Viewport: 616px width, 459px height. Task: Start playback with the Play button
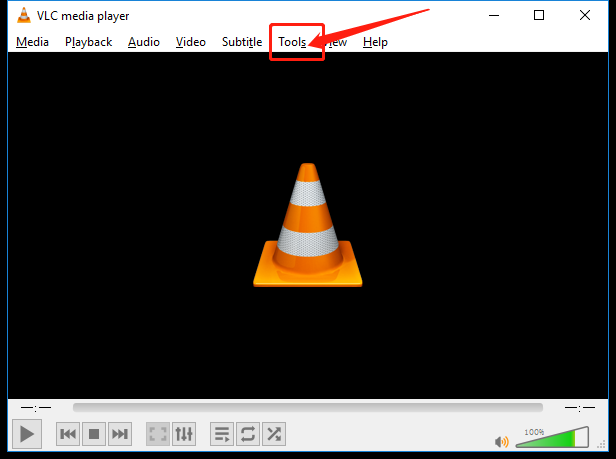27,434
